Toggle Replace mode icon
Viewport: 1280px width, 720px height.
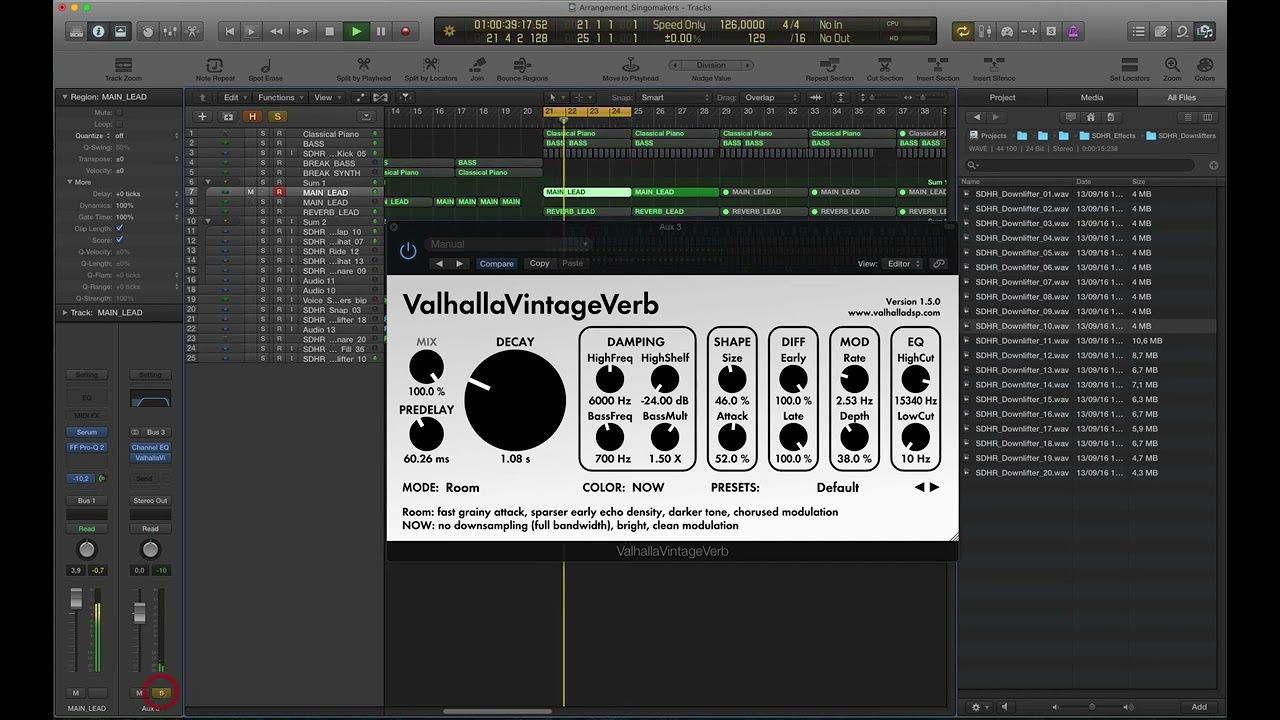pyautogui.click(x=1029, y=31)
